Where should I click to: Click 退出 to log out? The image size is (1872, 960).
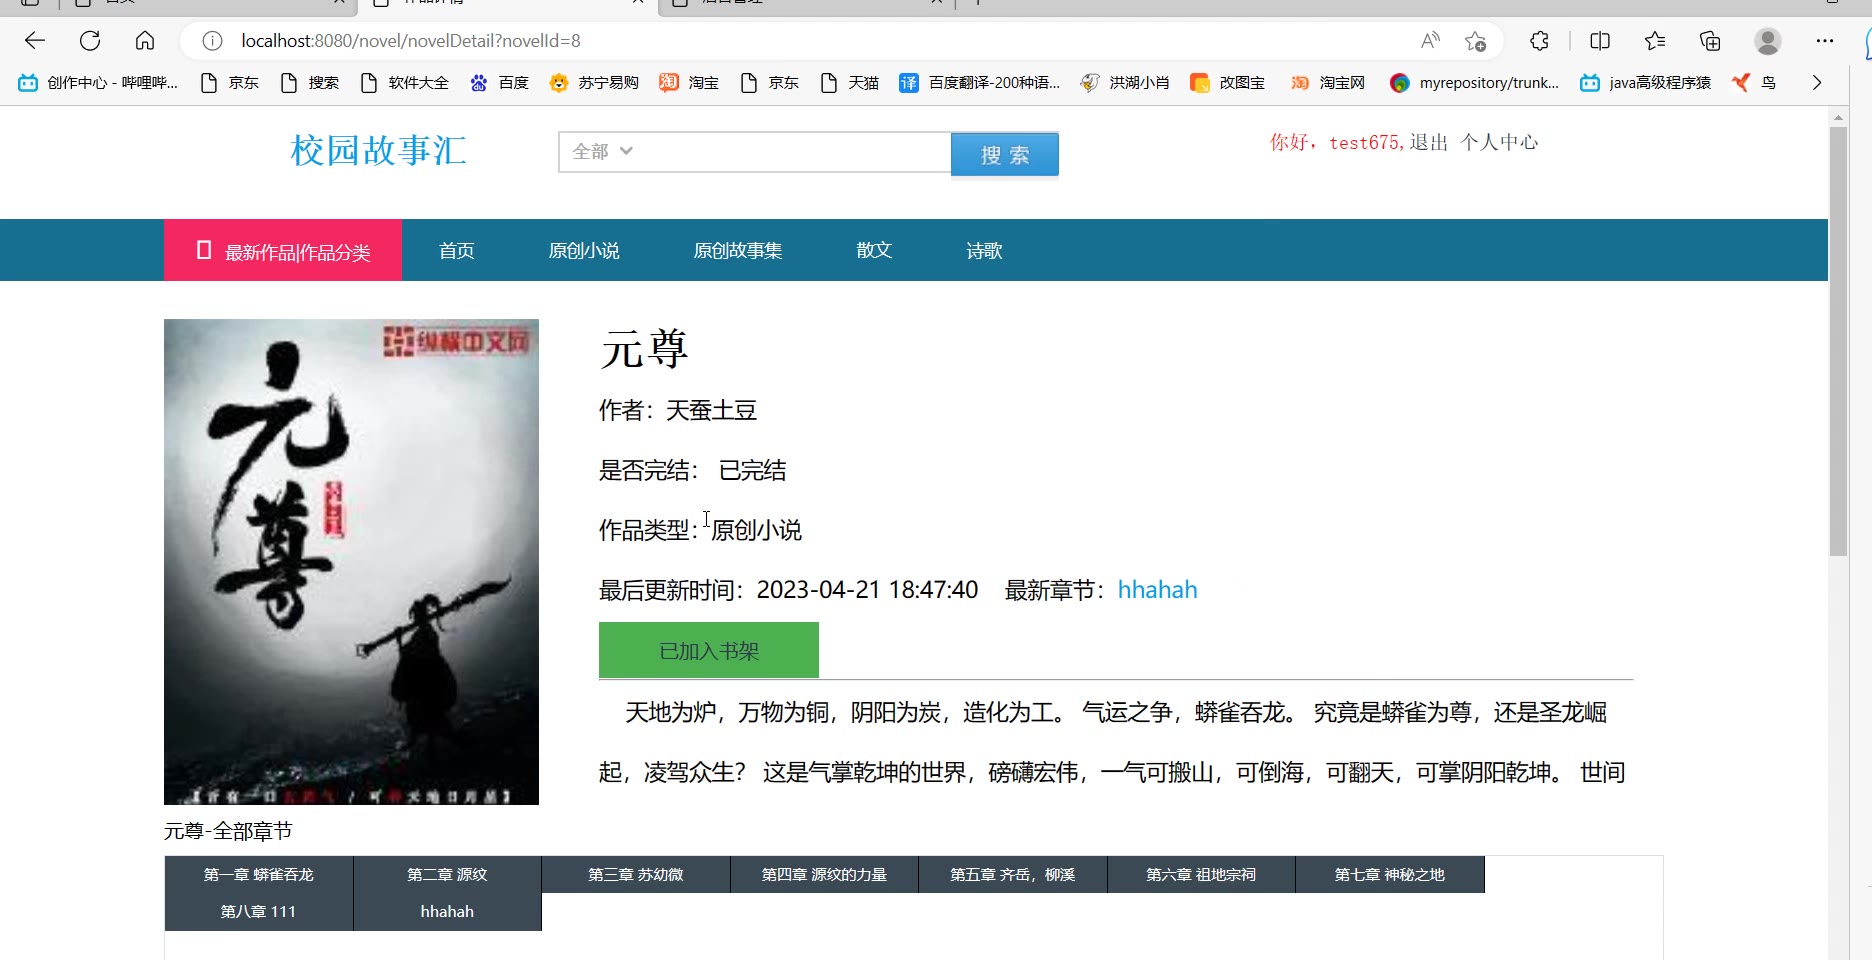[x=1429, y=142]
